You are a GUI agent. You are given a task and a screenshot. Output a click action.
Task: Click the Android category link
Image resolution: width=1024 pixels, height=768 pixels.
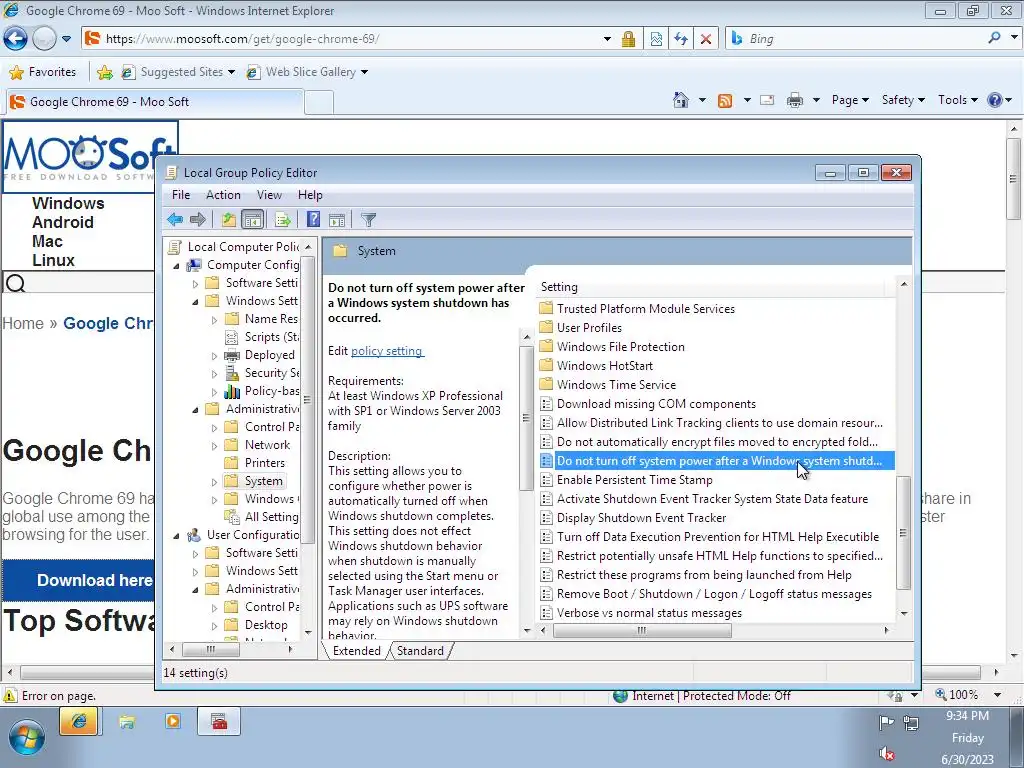tap(63, 222)
